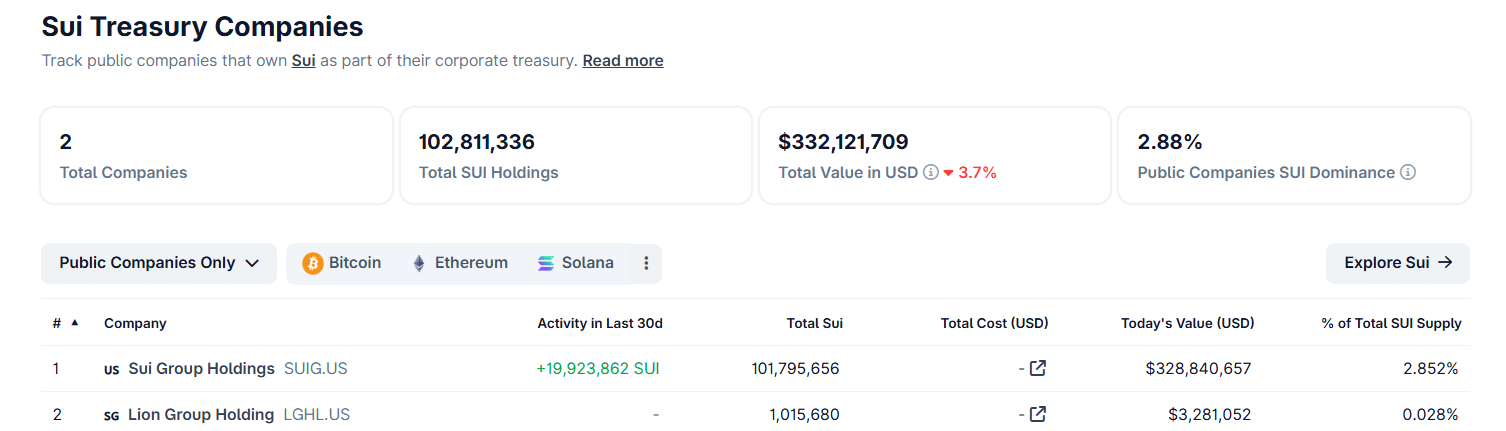This screenshot has height=431, width=1506.
Task: Click info icon beside Public Companies SUI Dominance
Action: 1408,173
